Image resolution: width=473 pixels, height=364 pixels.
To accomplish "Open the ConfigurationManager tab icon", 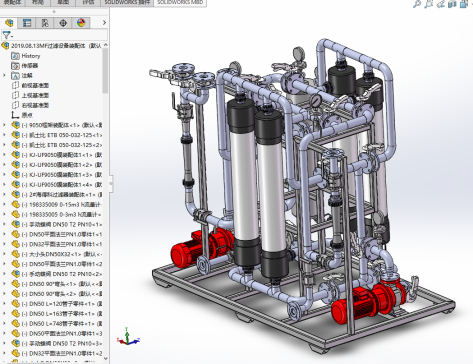I will (x=45, y=23).
